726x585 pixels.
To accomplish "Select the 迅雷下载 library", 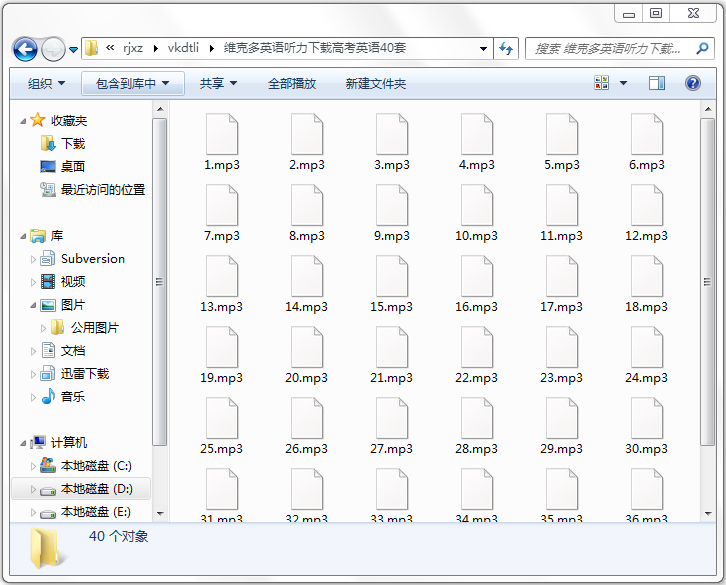I will pyautogui.click(x=75, y=373).
